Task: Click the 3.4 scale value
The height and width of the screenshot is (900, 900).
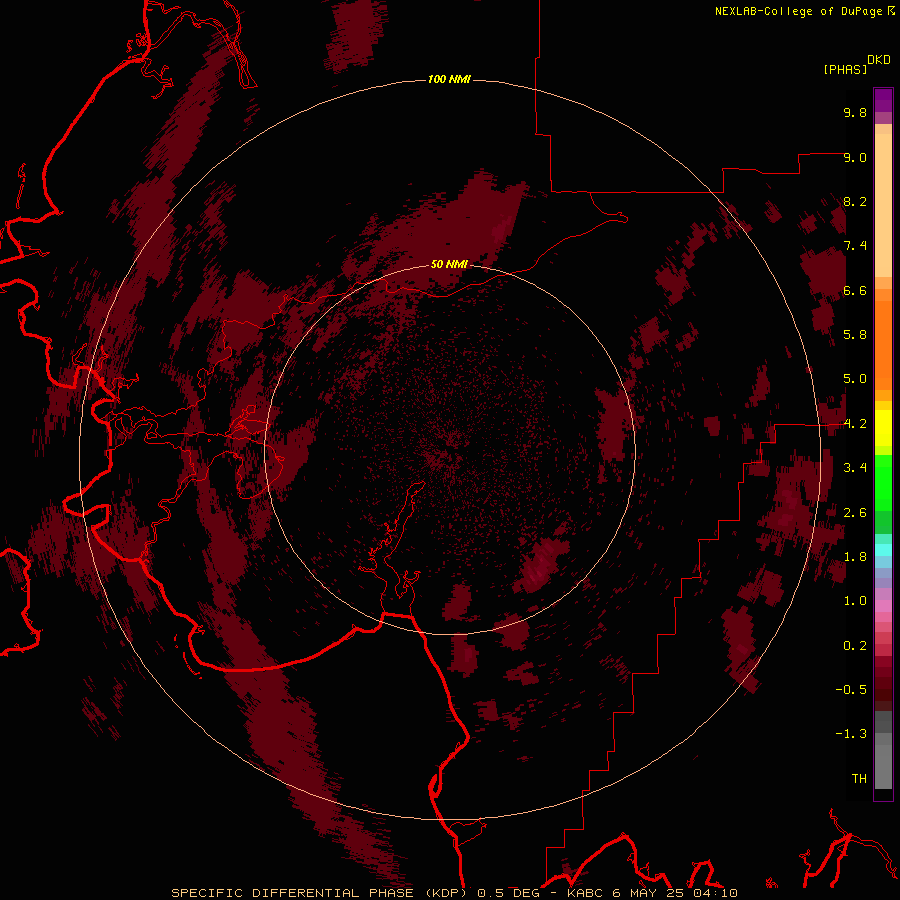Action: (855, 468)
